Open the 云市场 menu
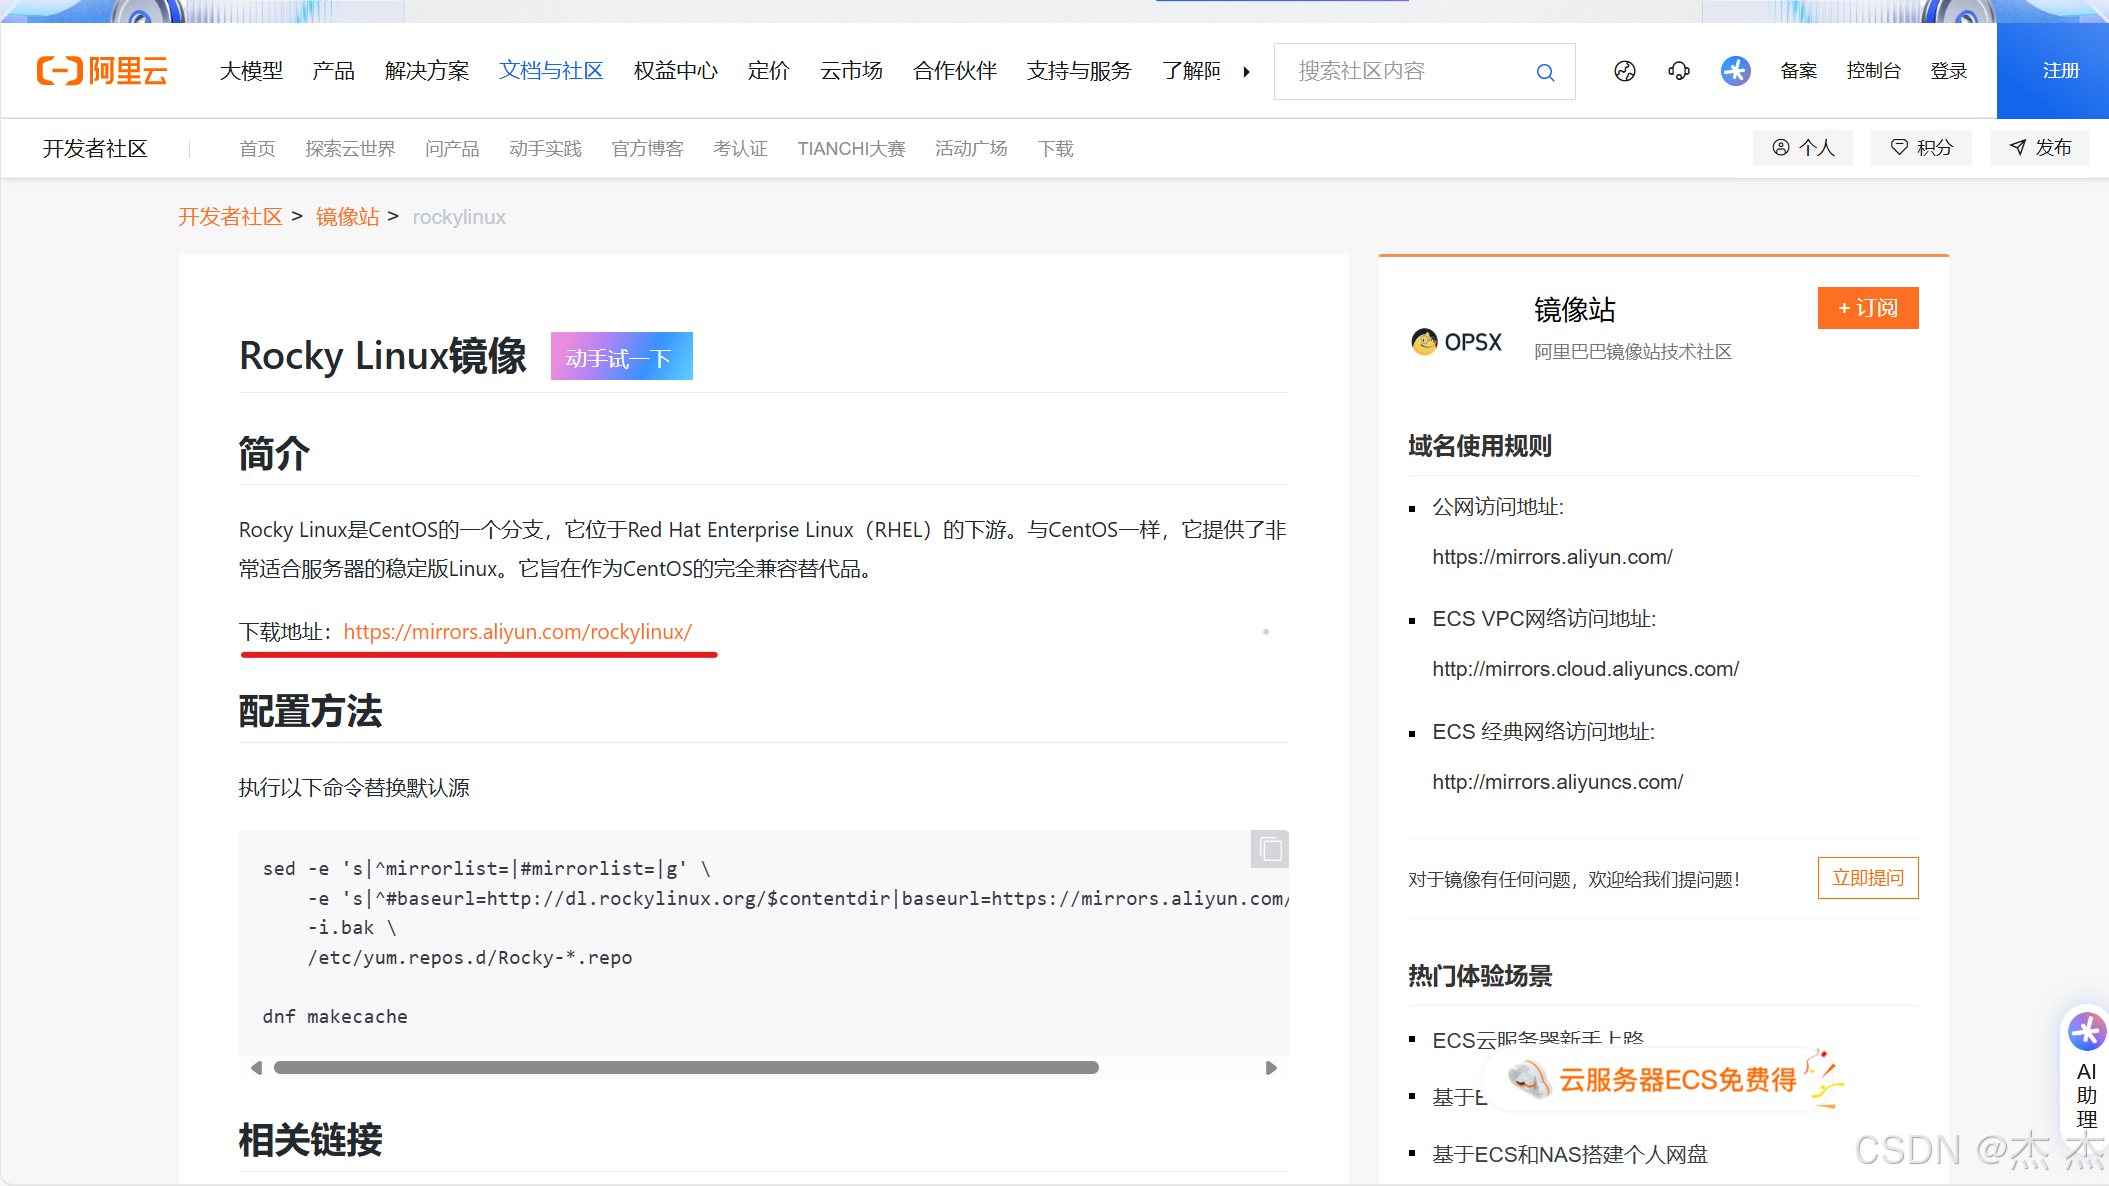 (x=851, y=71)
